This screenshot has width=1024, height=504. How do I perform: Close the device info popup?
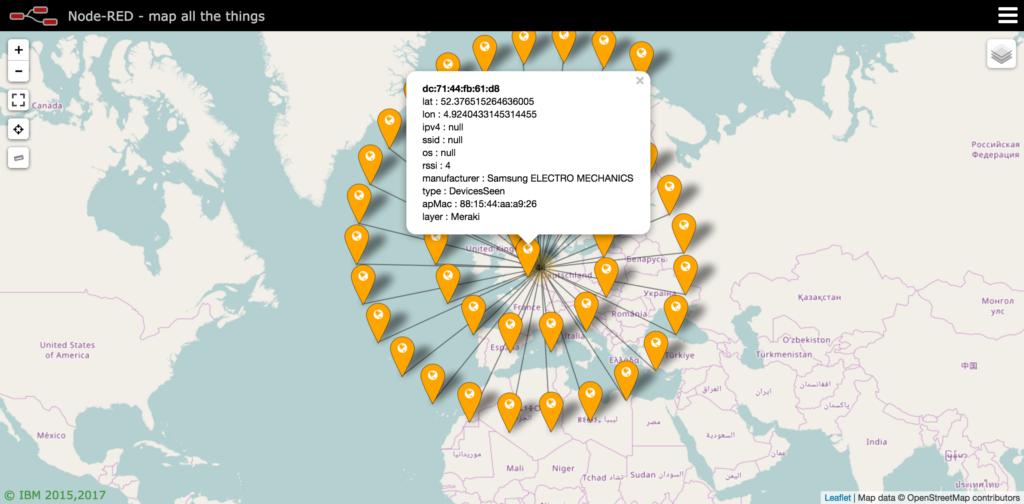(x=640, y=80)
